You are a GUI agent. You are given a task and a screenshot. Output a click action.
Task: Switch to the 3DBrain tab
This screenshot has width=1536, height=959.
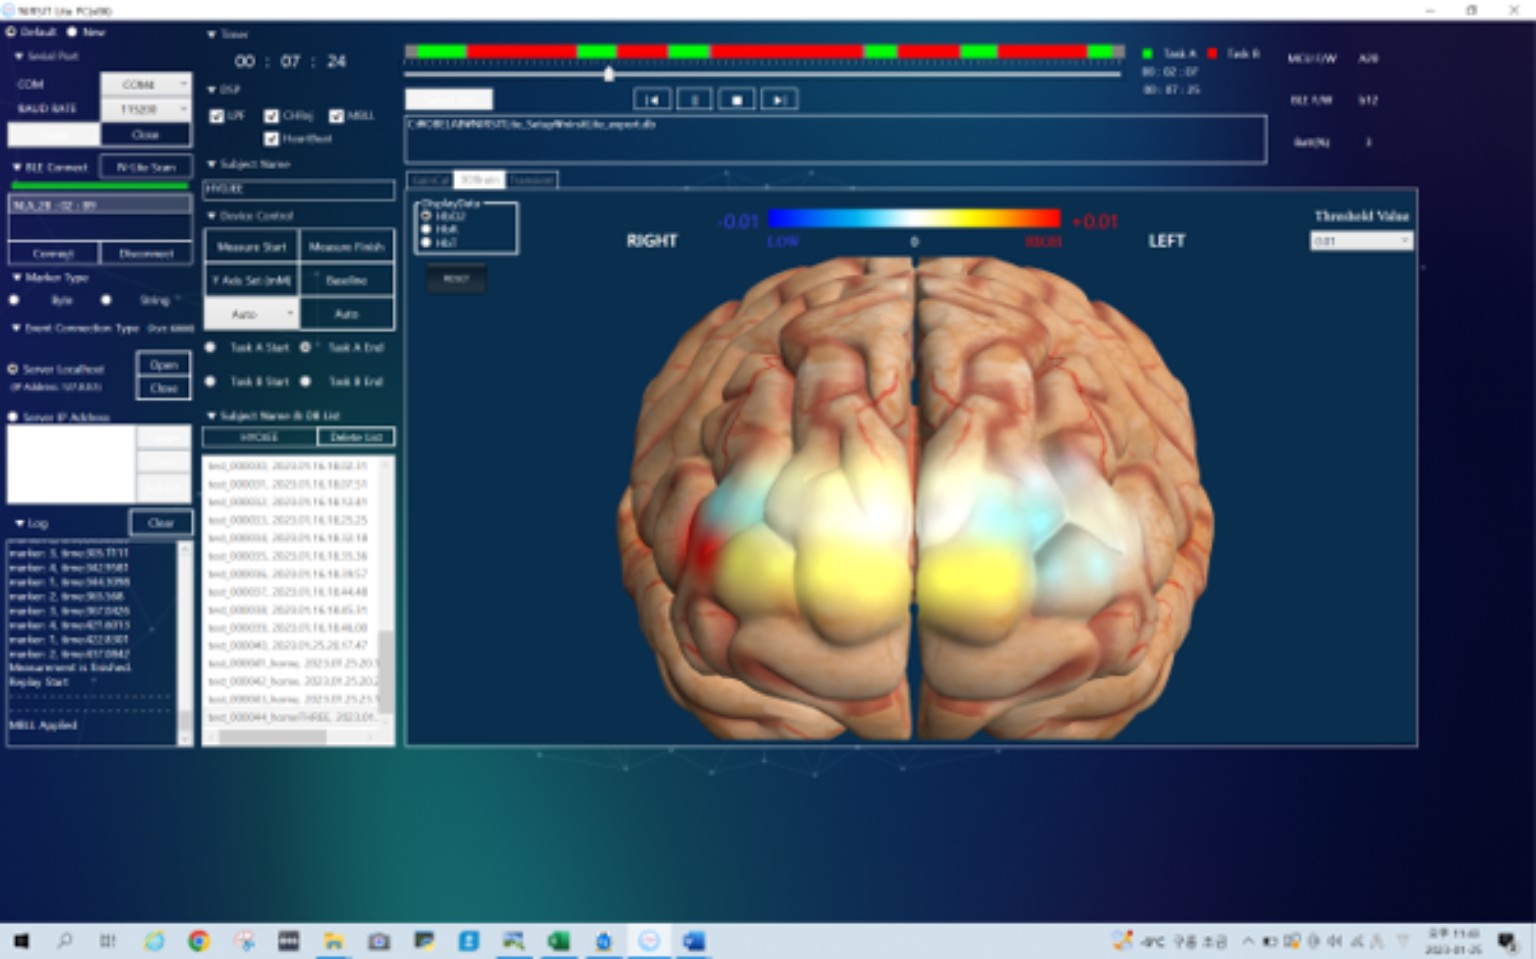480,180
